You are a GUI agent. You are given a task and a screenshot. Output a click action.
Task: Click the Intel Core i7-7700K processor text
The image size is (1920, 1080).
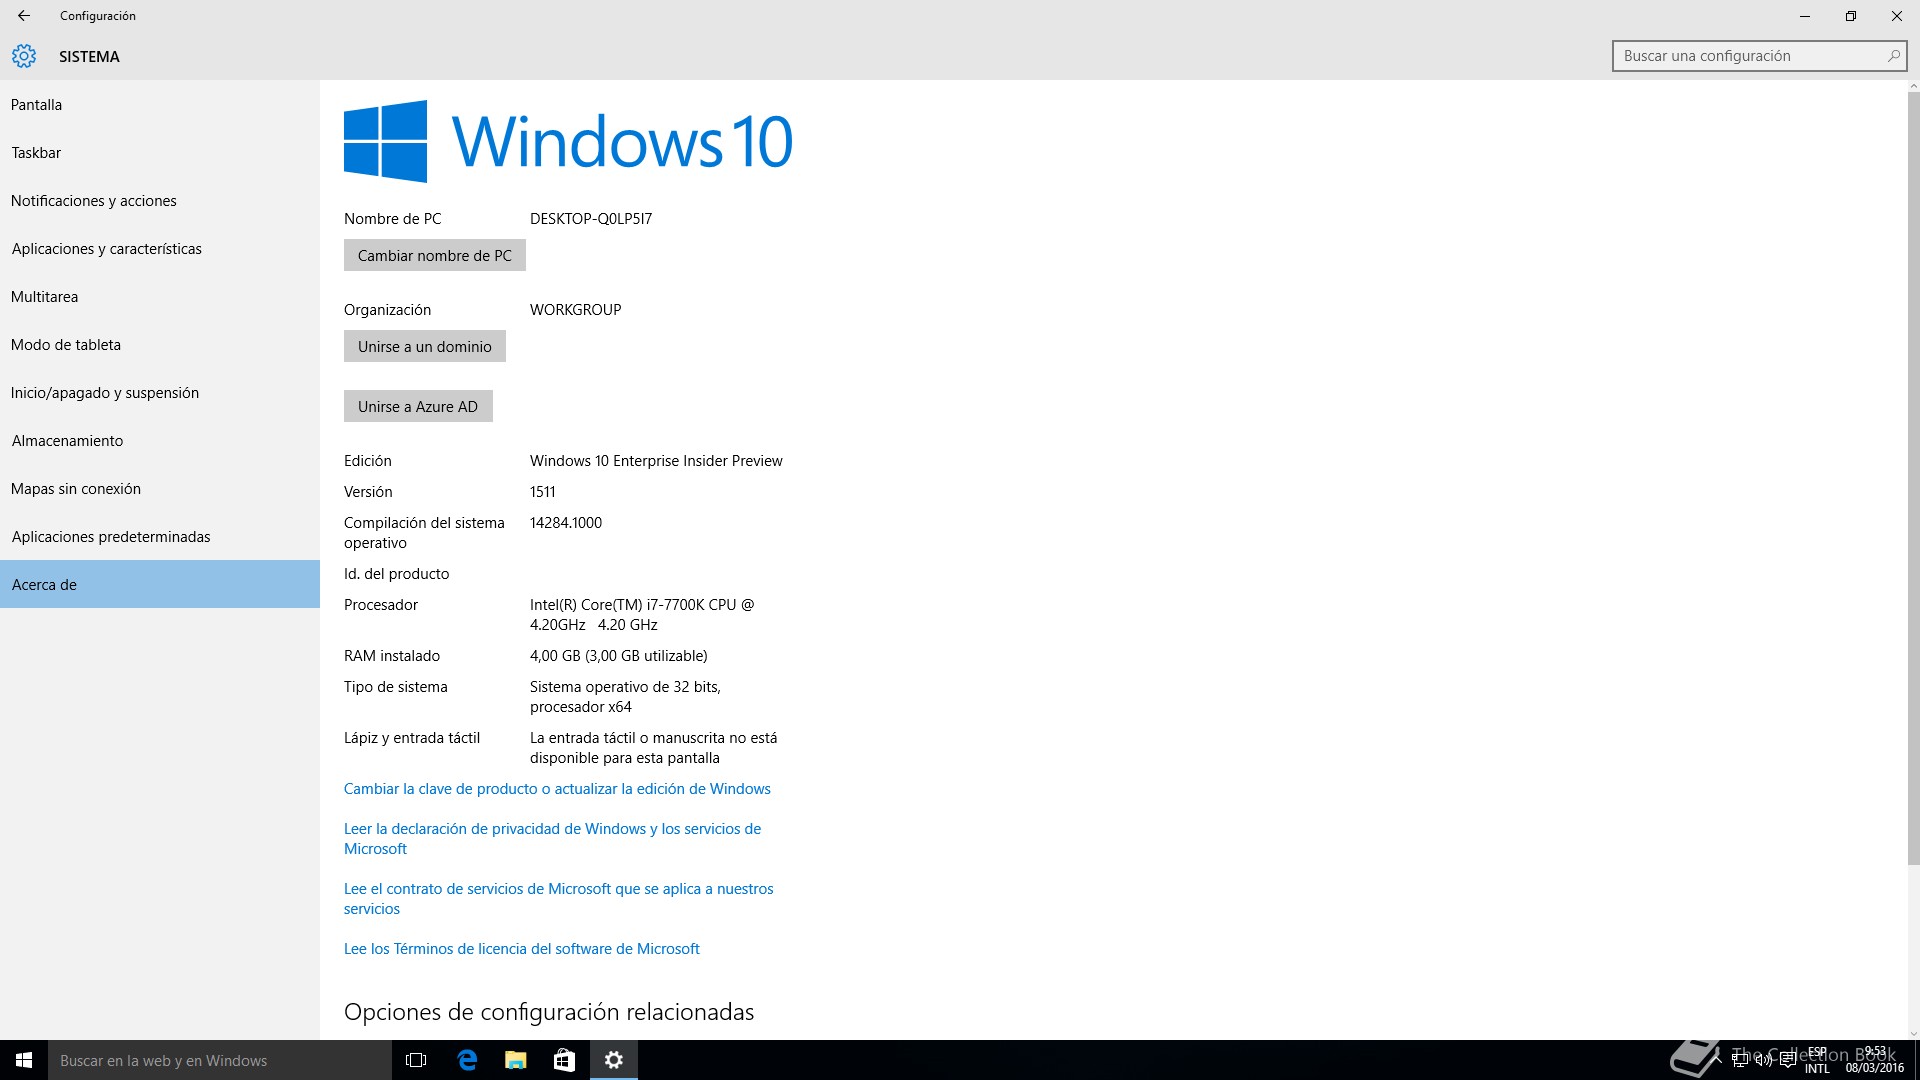click(642, 615)
